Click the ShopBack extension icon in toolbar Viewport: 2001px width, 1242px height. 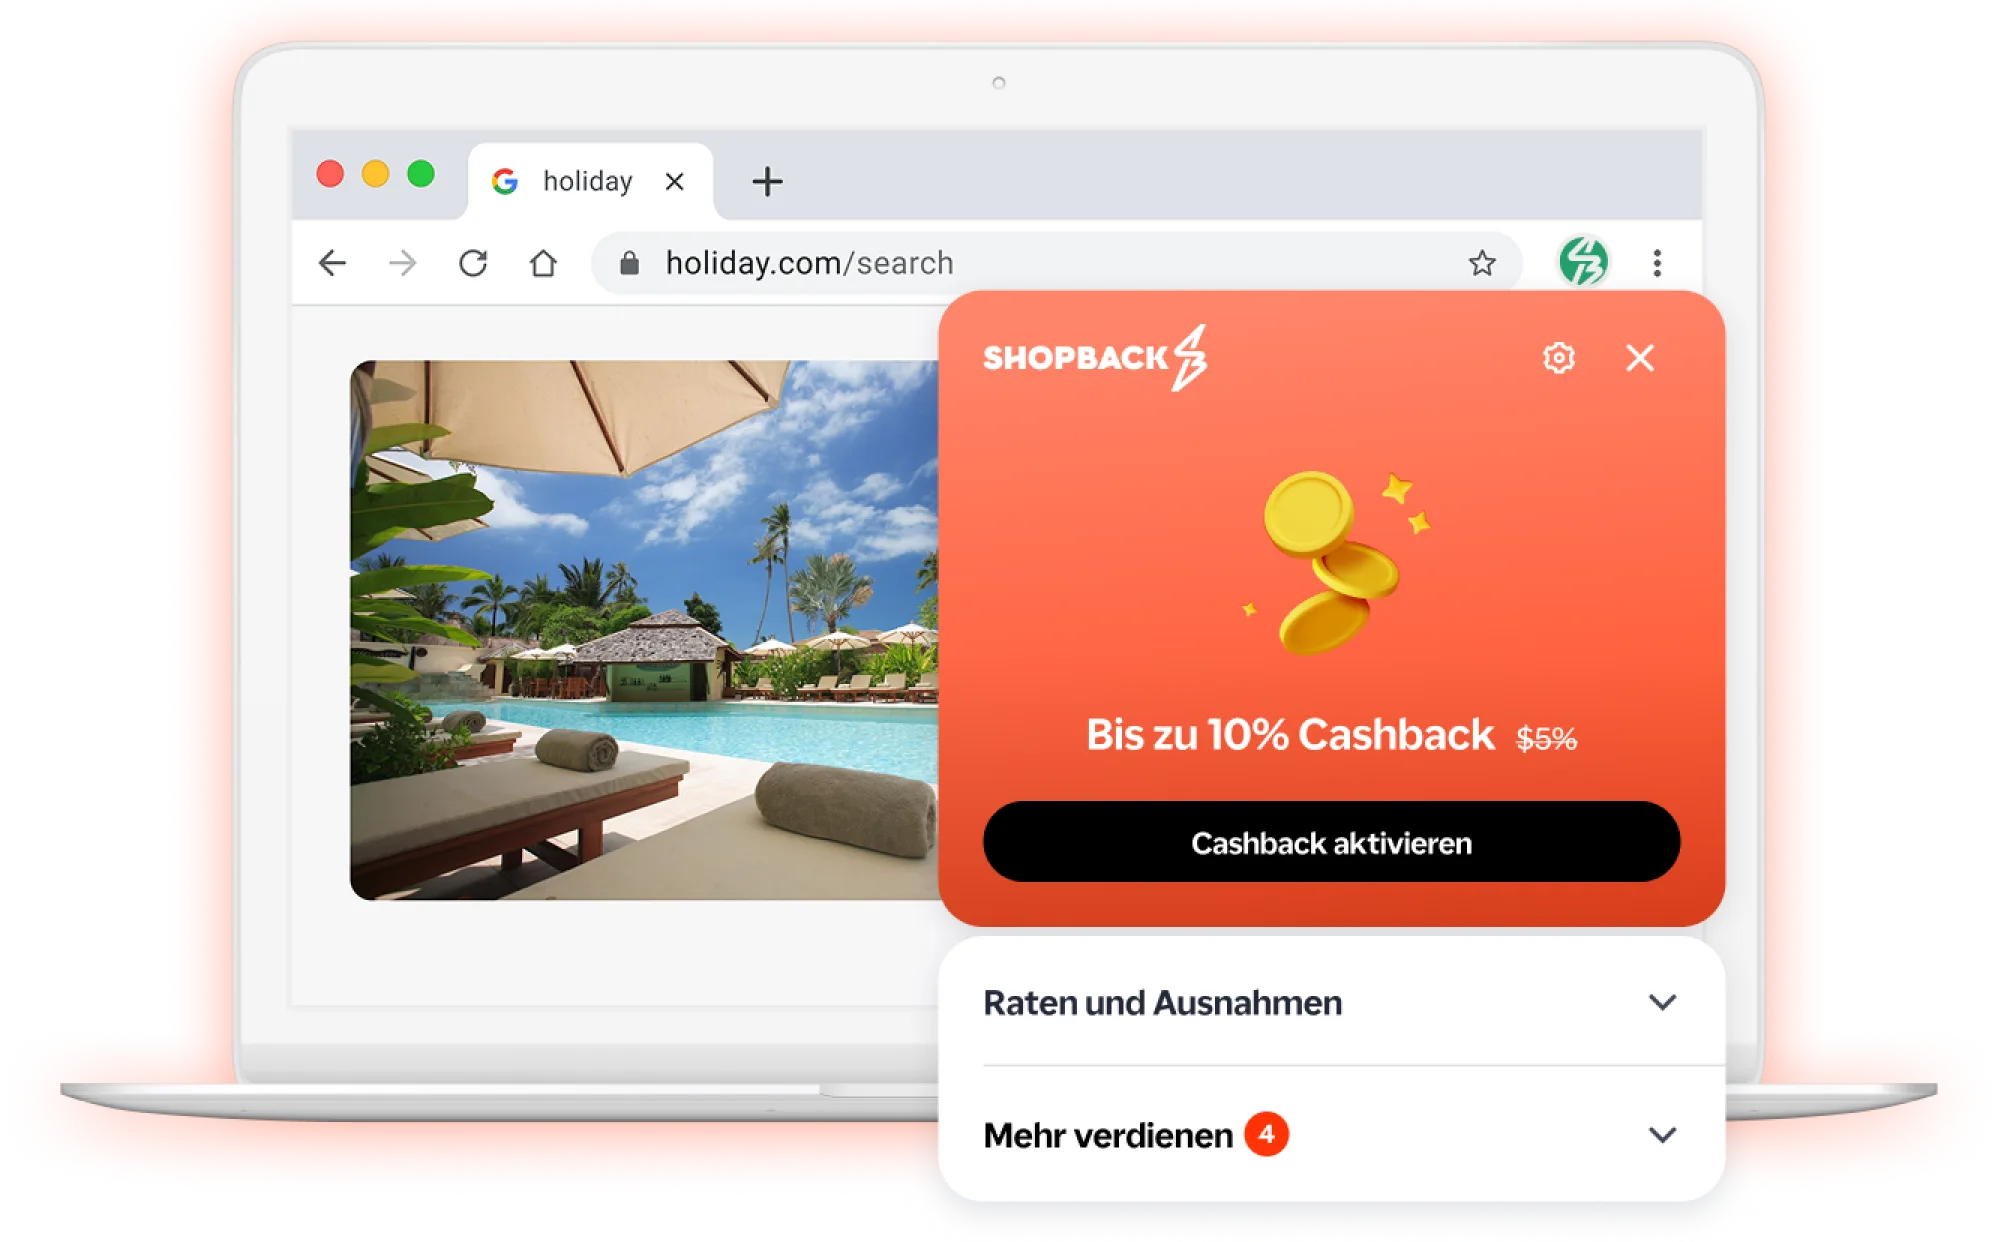[x=1583, y=262]
